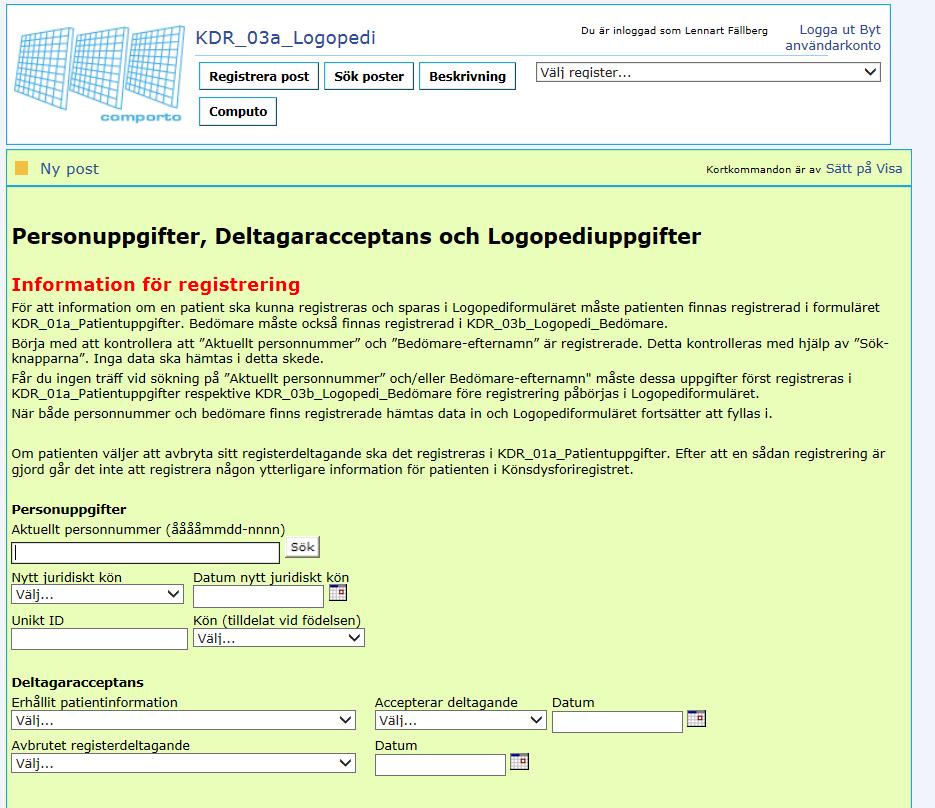This screenshot has height=808, width=935.
Task: Click the Information för registrering heading
Action: (x=156, y=284)
